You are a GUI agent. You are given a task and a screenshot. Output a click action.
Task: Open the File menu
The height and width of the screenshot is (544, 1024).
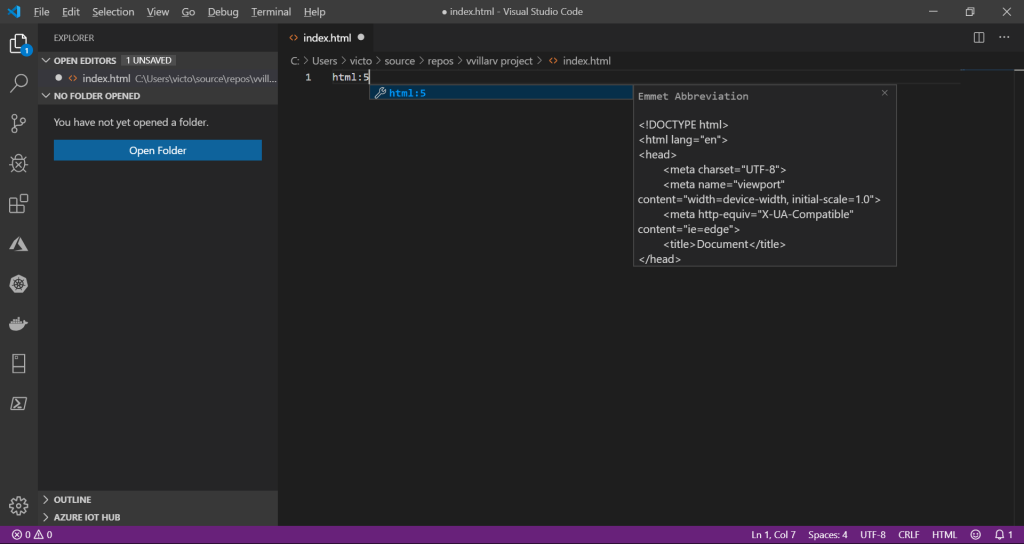(x=41, y=12)
